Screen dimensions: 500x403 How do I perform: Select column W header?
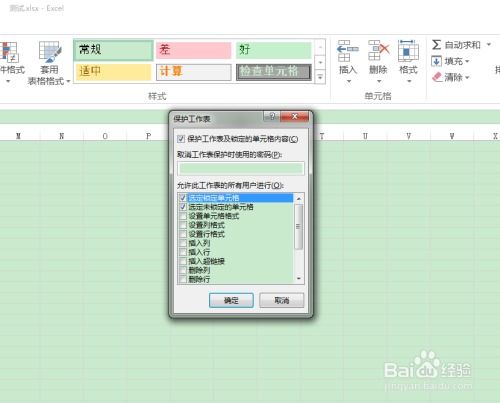[452, 136]
